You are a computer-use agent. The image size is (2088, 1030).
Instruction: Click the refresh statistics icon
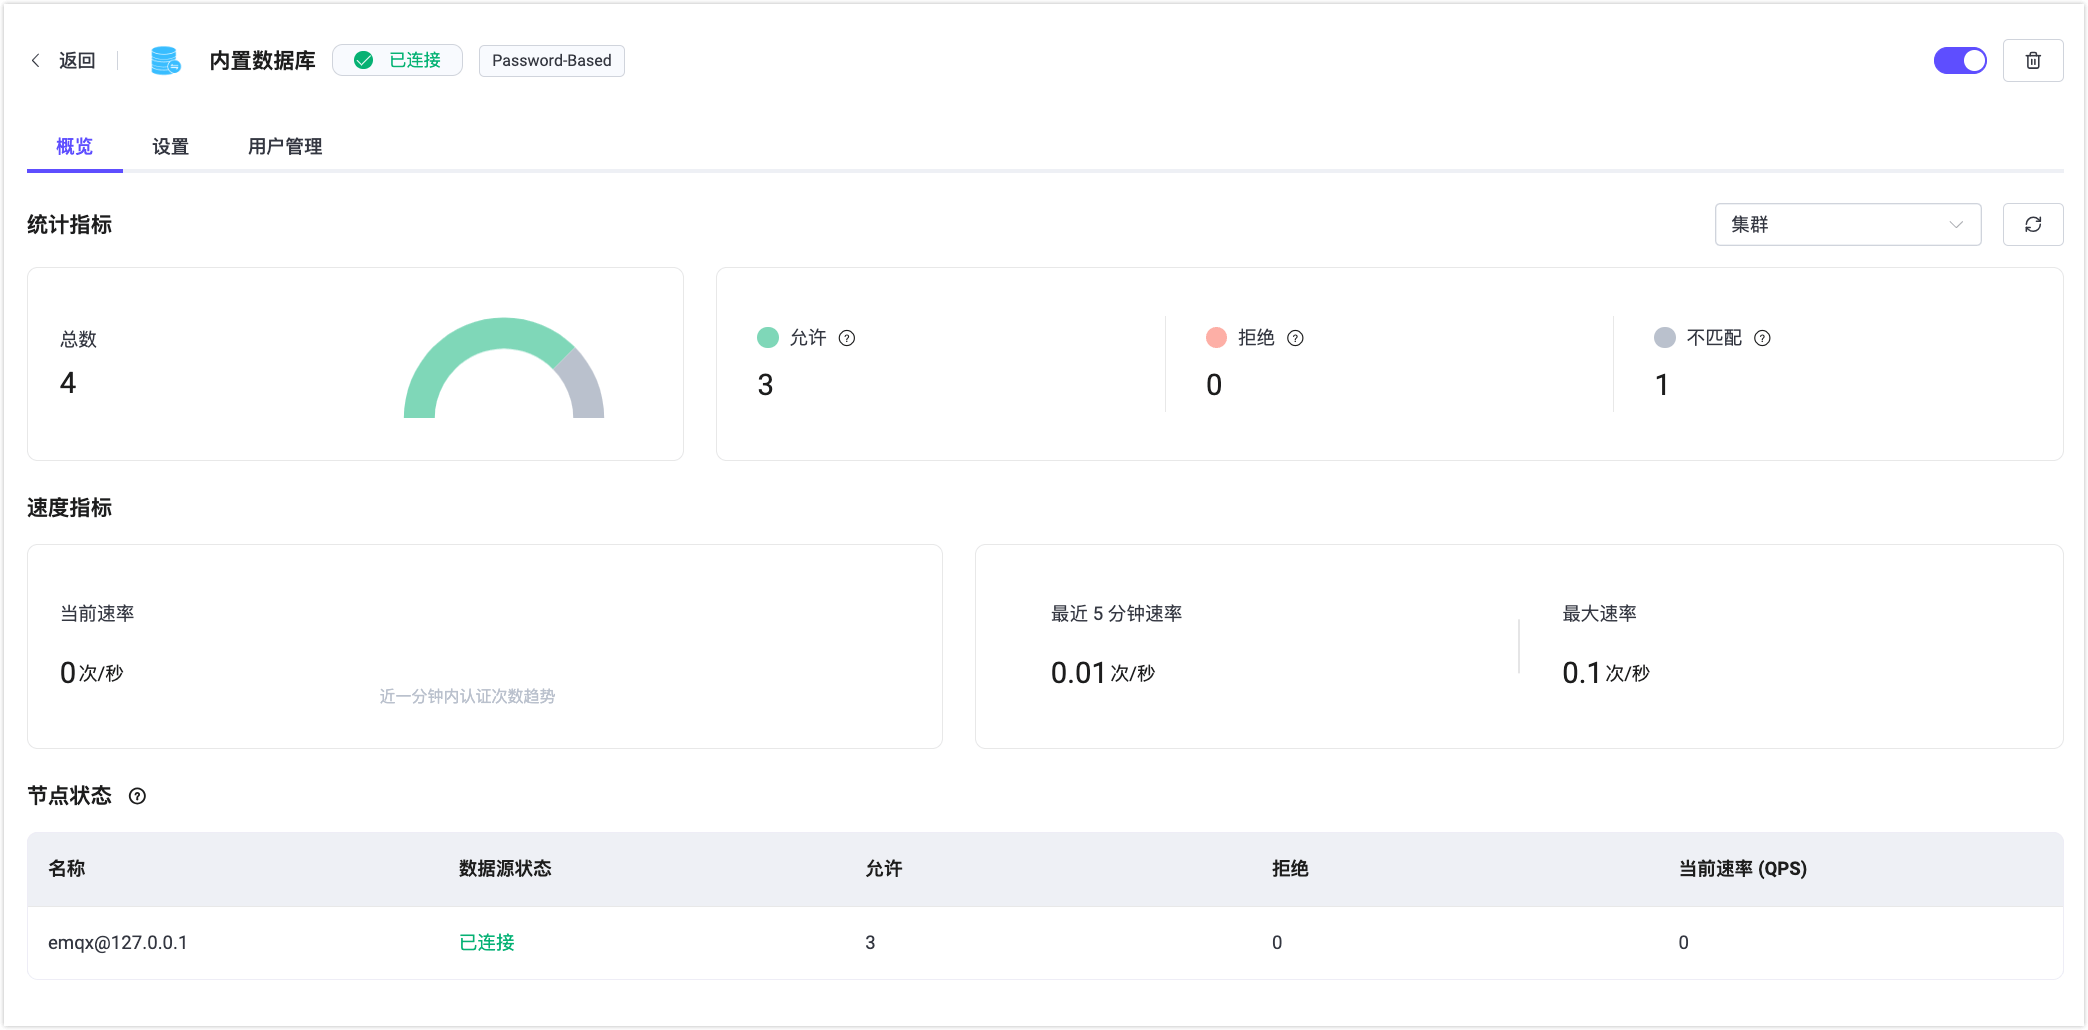pos(2032,225)
